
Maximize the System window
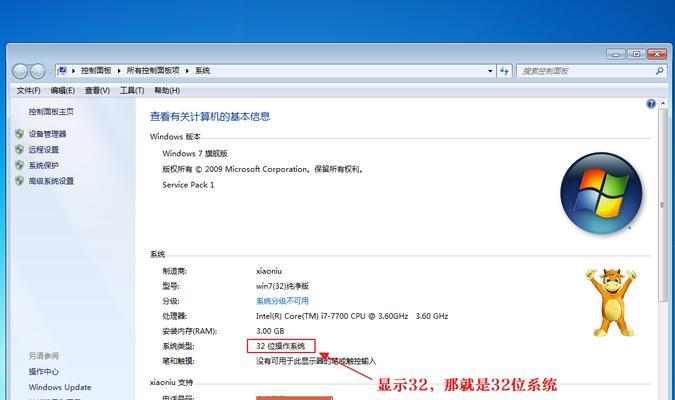636,54
